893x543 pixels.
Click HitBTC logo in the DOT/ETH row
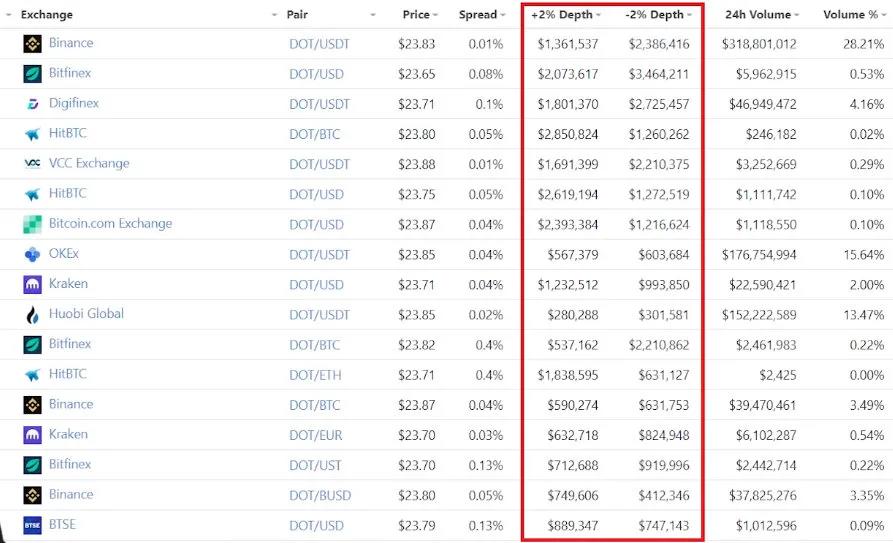[32, 374]
